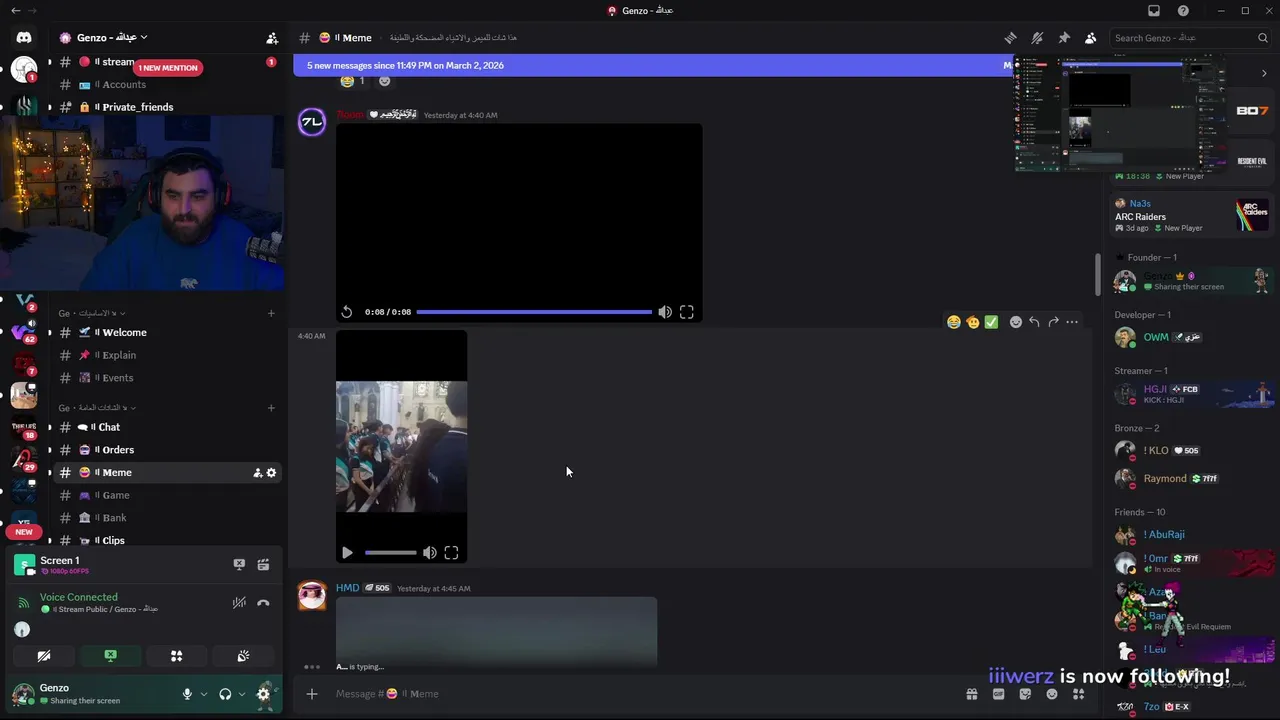1280x720 pixels.
Task: Click Voice Connected status text
Action: pos(79,597)
